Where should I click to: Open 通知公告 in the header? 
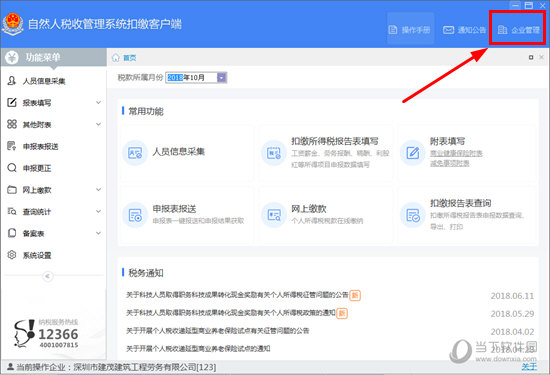tap(464, 30)
